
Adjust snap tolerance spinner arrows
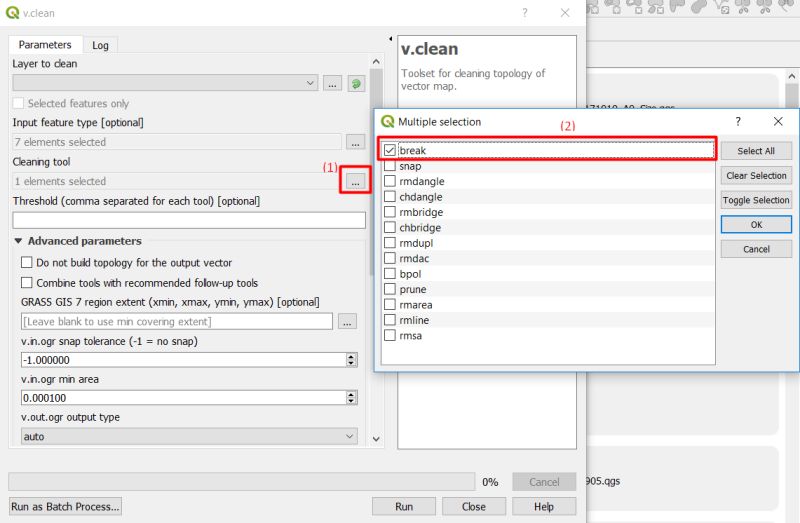coord(351,360)
